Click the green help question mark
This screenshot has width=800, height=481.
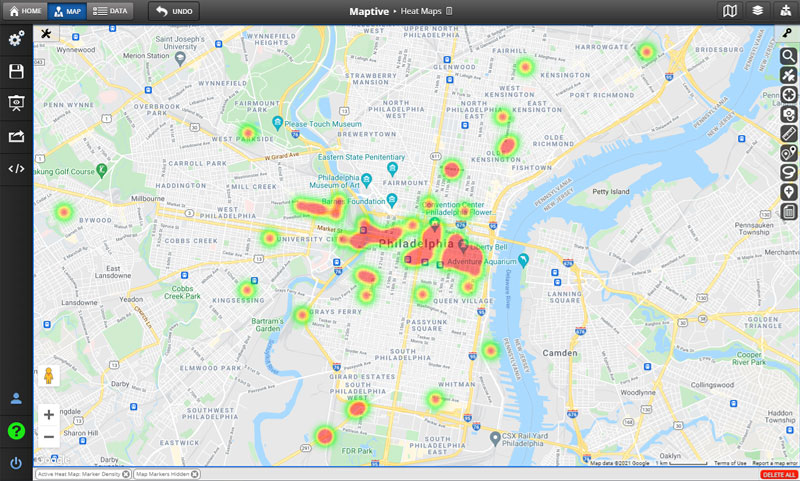pos(16,432)
